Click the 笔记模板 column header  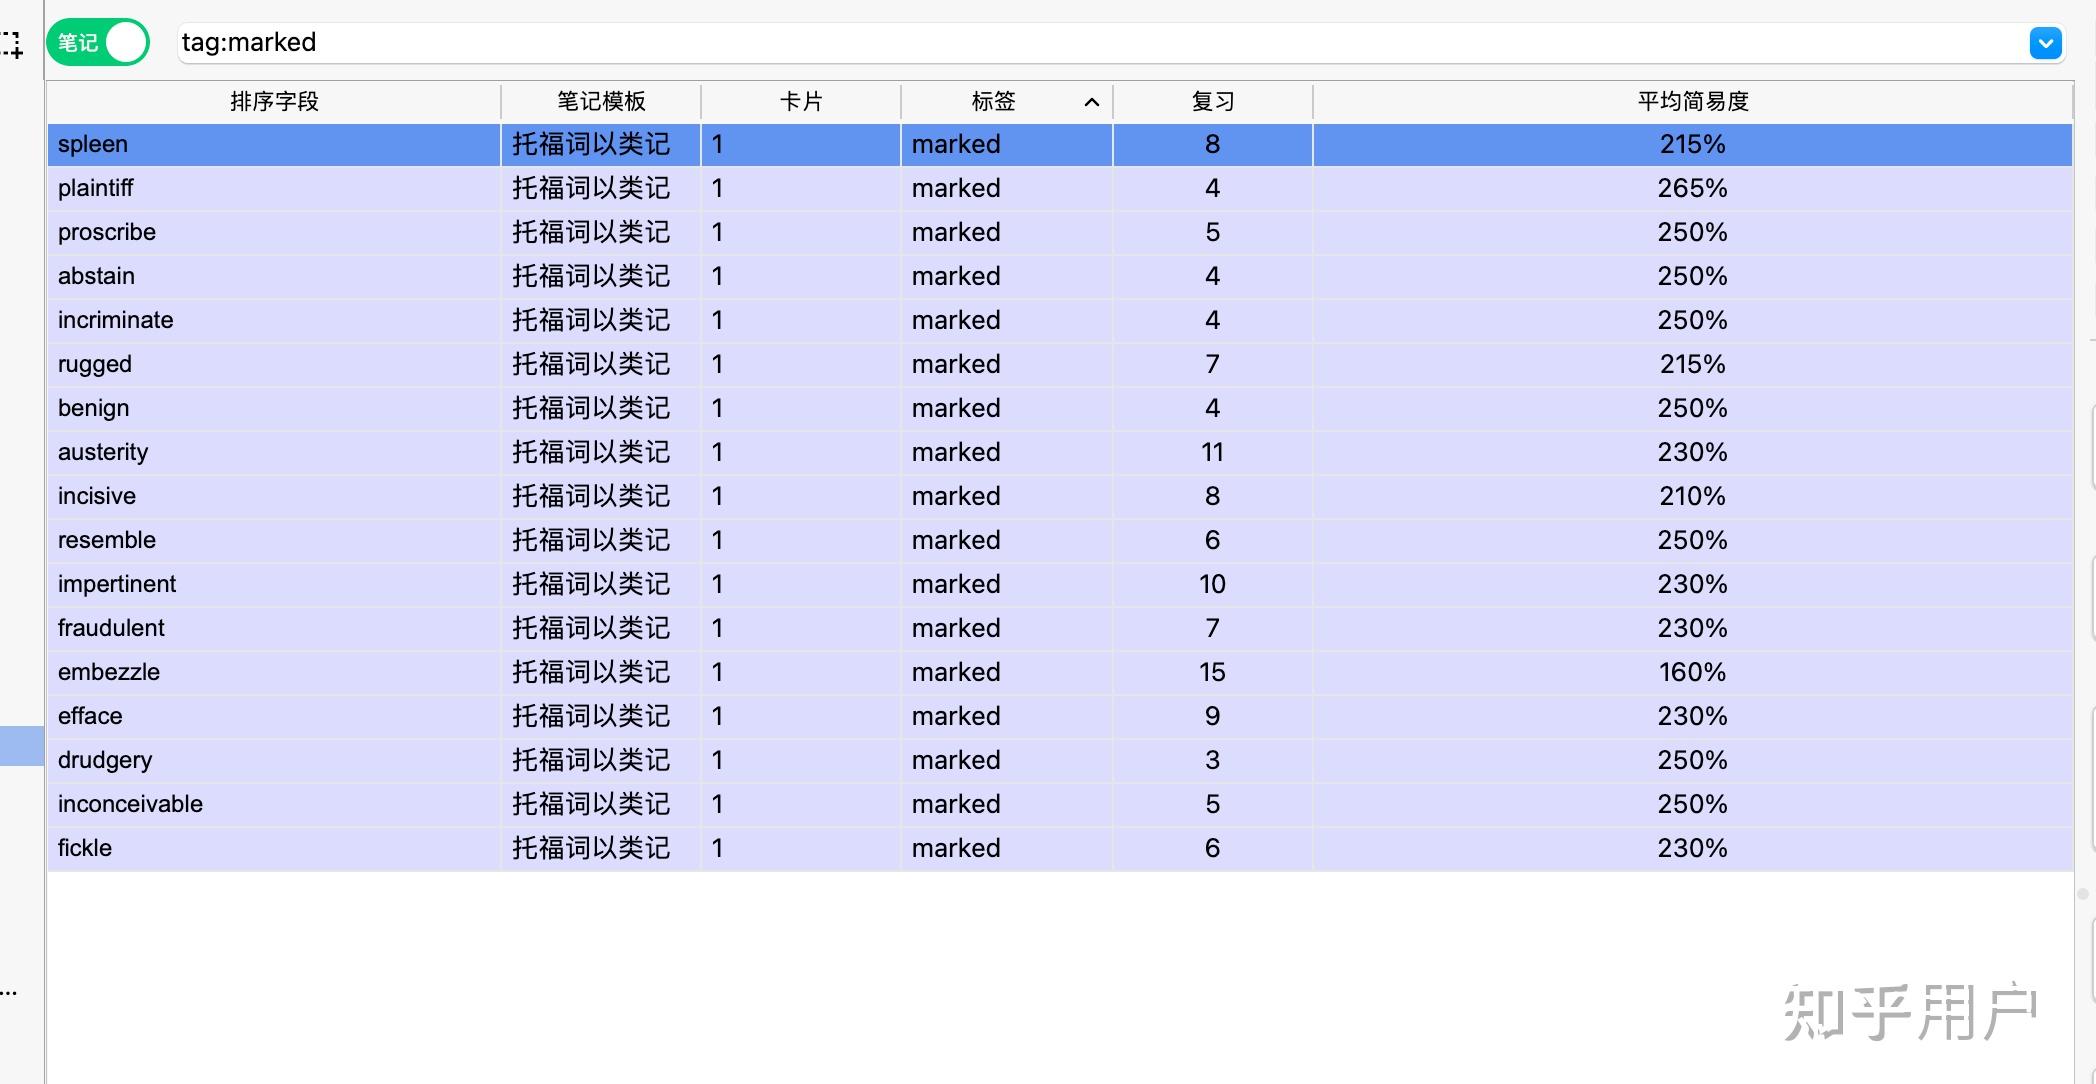point(598,101)
